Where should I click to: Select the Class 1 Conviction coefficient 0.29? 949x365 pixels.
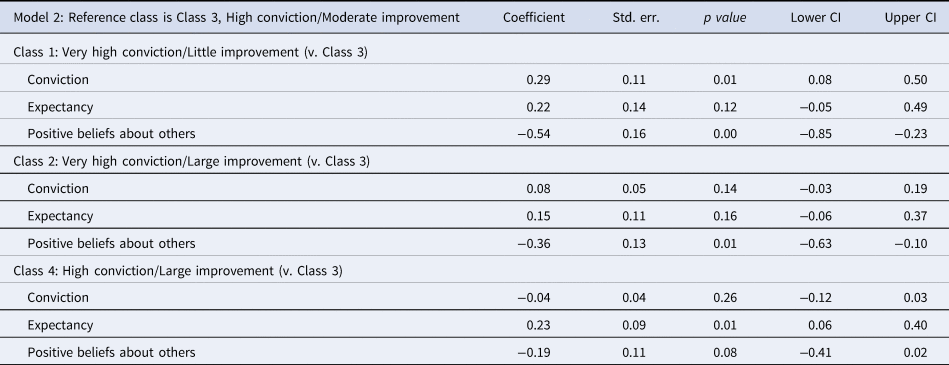[x=538, y=80]
